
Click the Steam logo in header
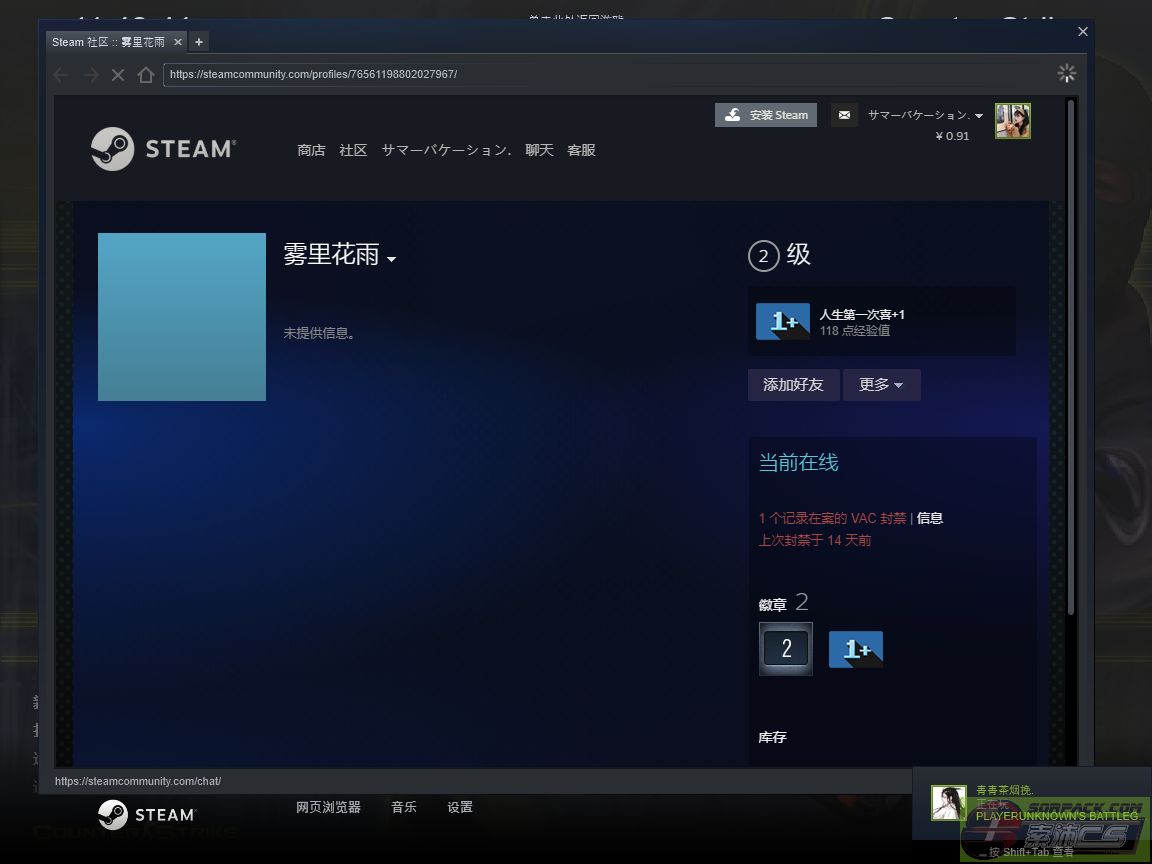(x=163, y=149)
